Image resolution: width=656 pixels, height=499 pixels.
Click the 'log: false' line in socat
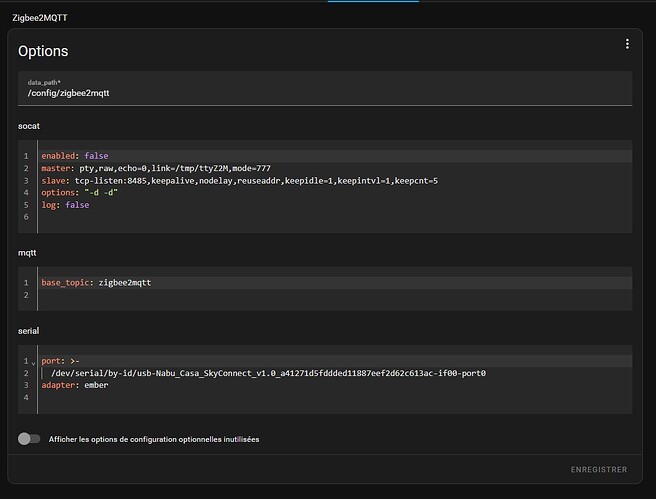(x=65, y=205)
